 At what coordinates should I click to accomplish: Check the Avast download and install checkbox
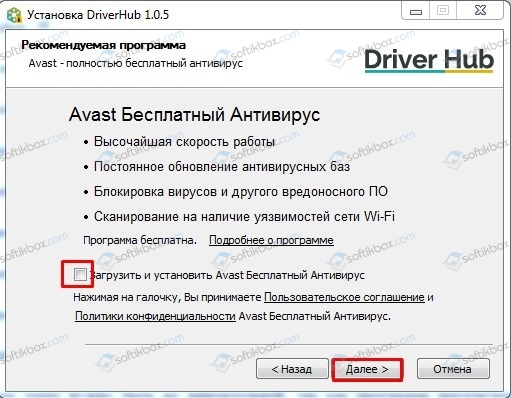(80, 275)
